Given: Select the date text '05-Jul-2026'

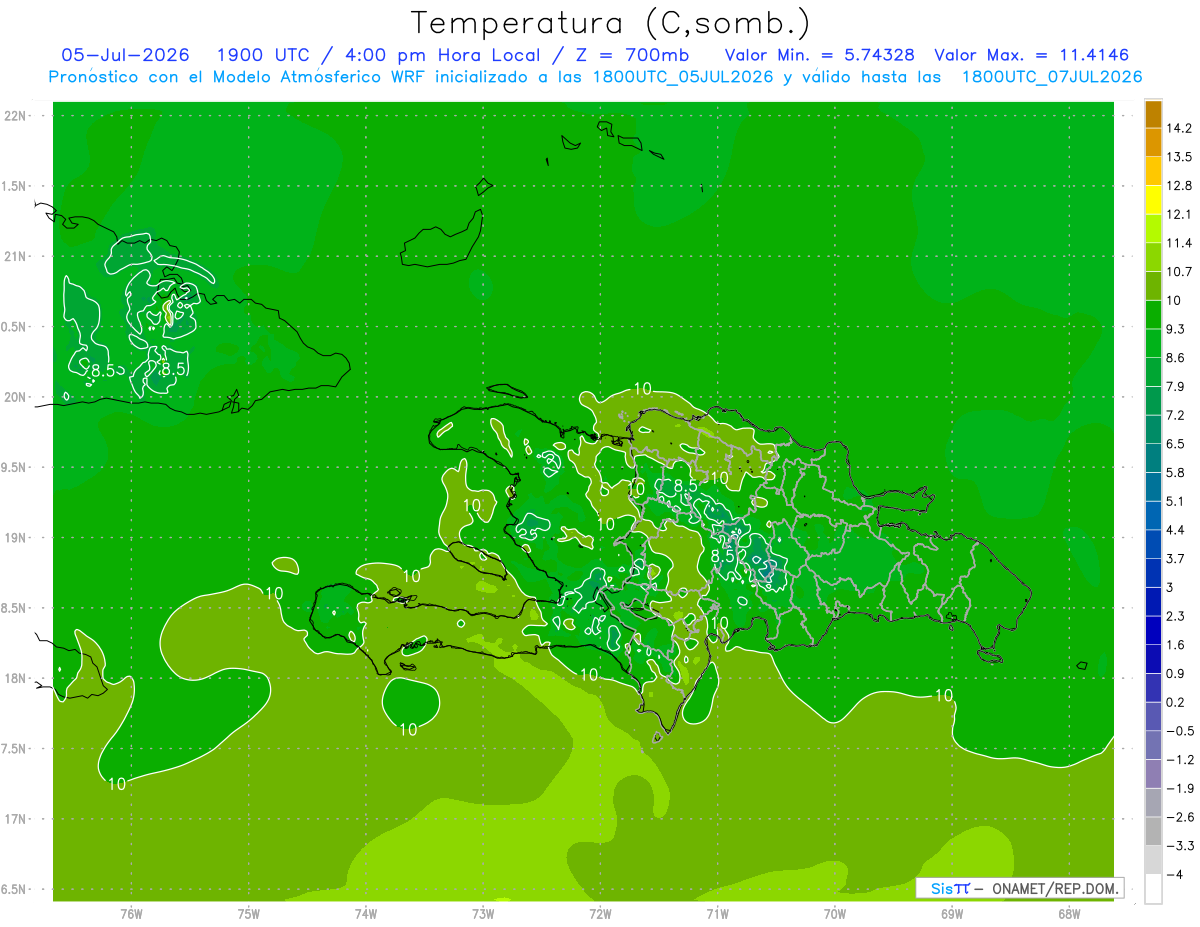Looking at the screenshot, I should (x=125, y=55).
